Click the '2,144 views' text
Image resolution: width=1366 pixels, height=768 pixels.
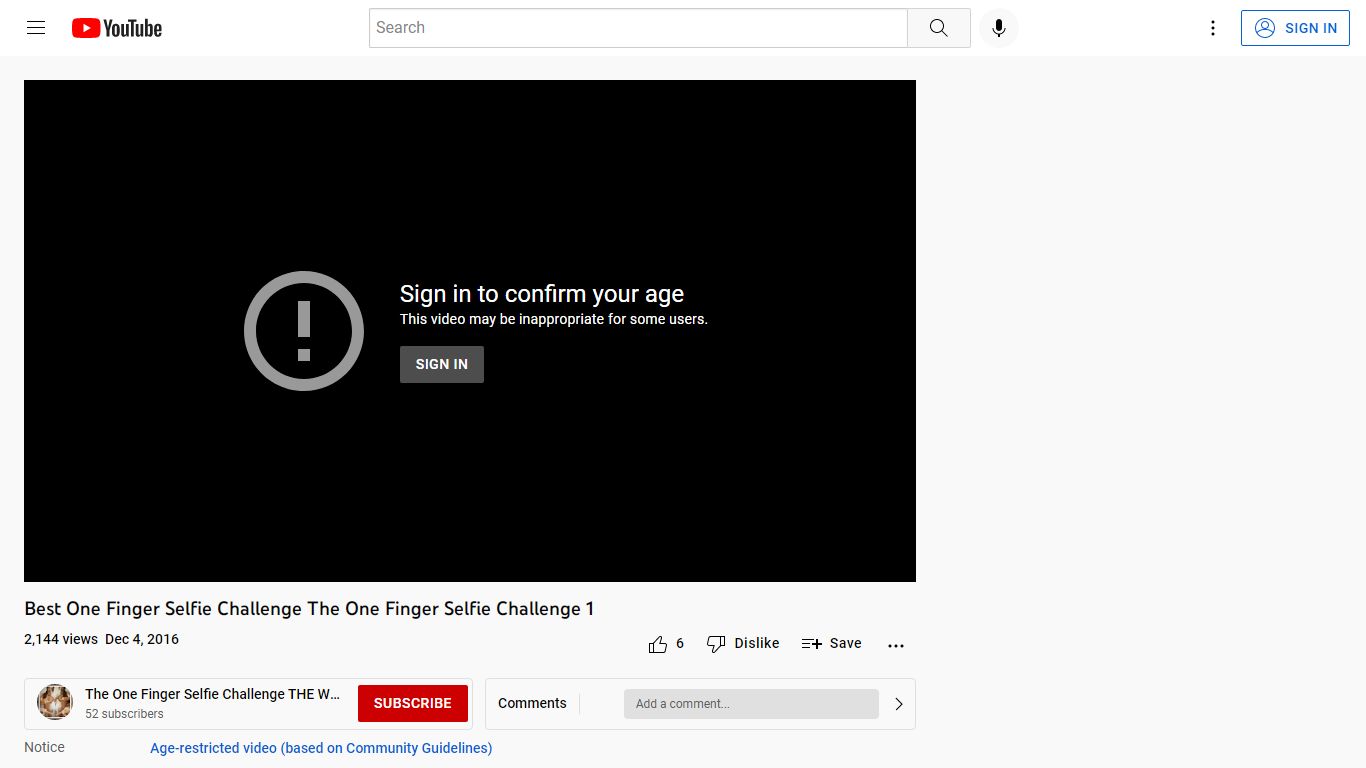(x=61, y=639)
